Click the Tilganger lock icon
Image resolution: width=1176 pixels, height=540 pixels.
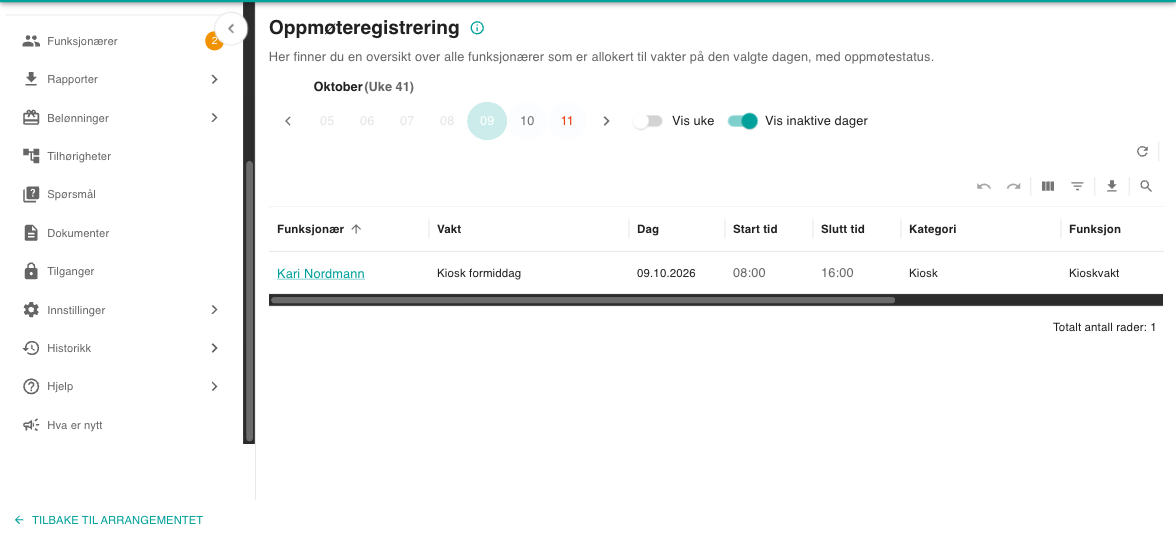31,272
